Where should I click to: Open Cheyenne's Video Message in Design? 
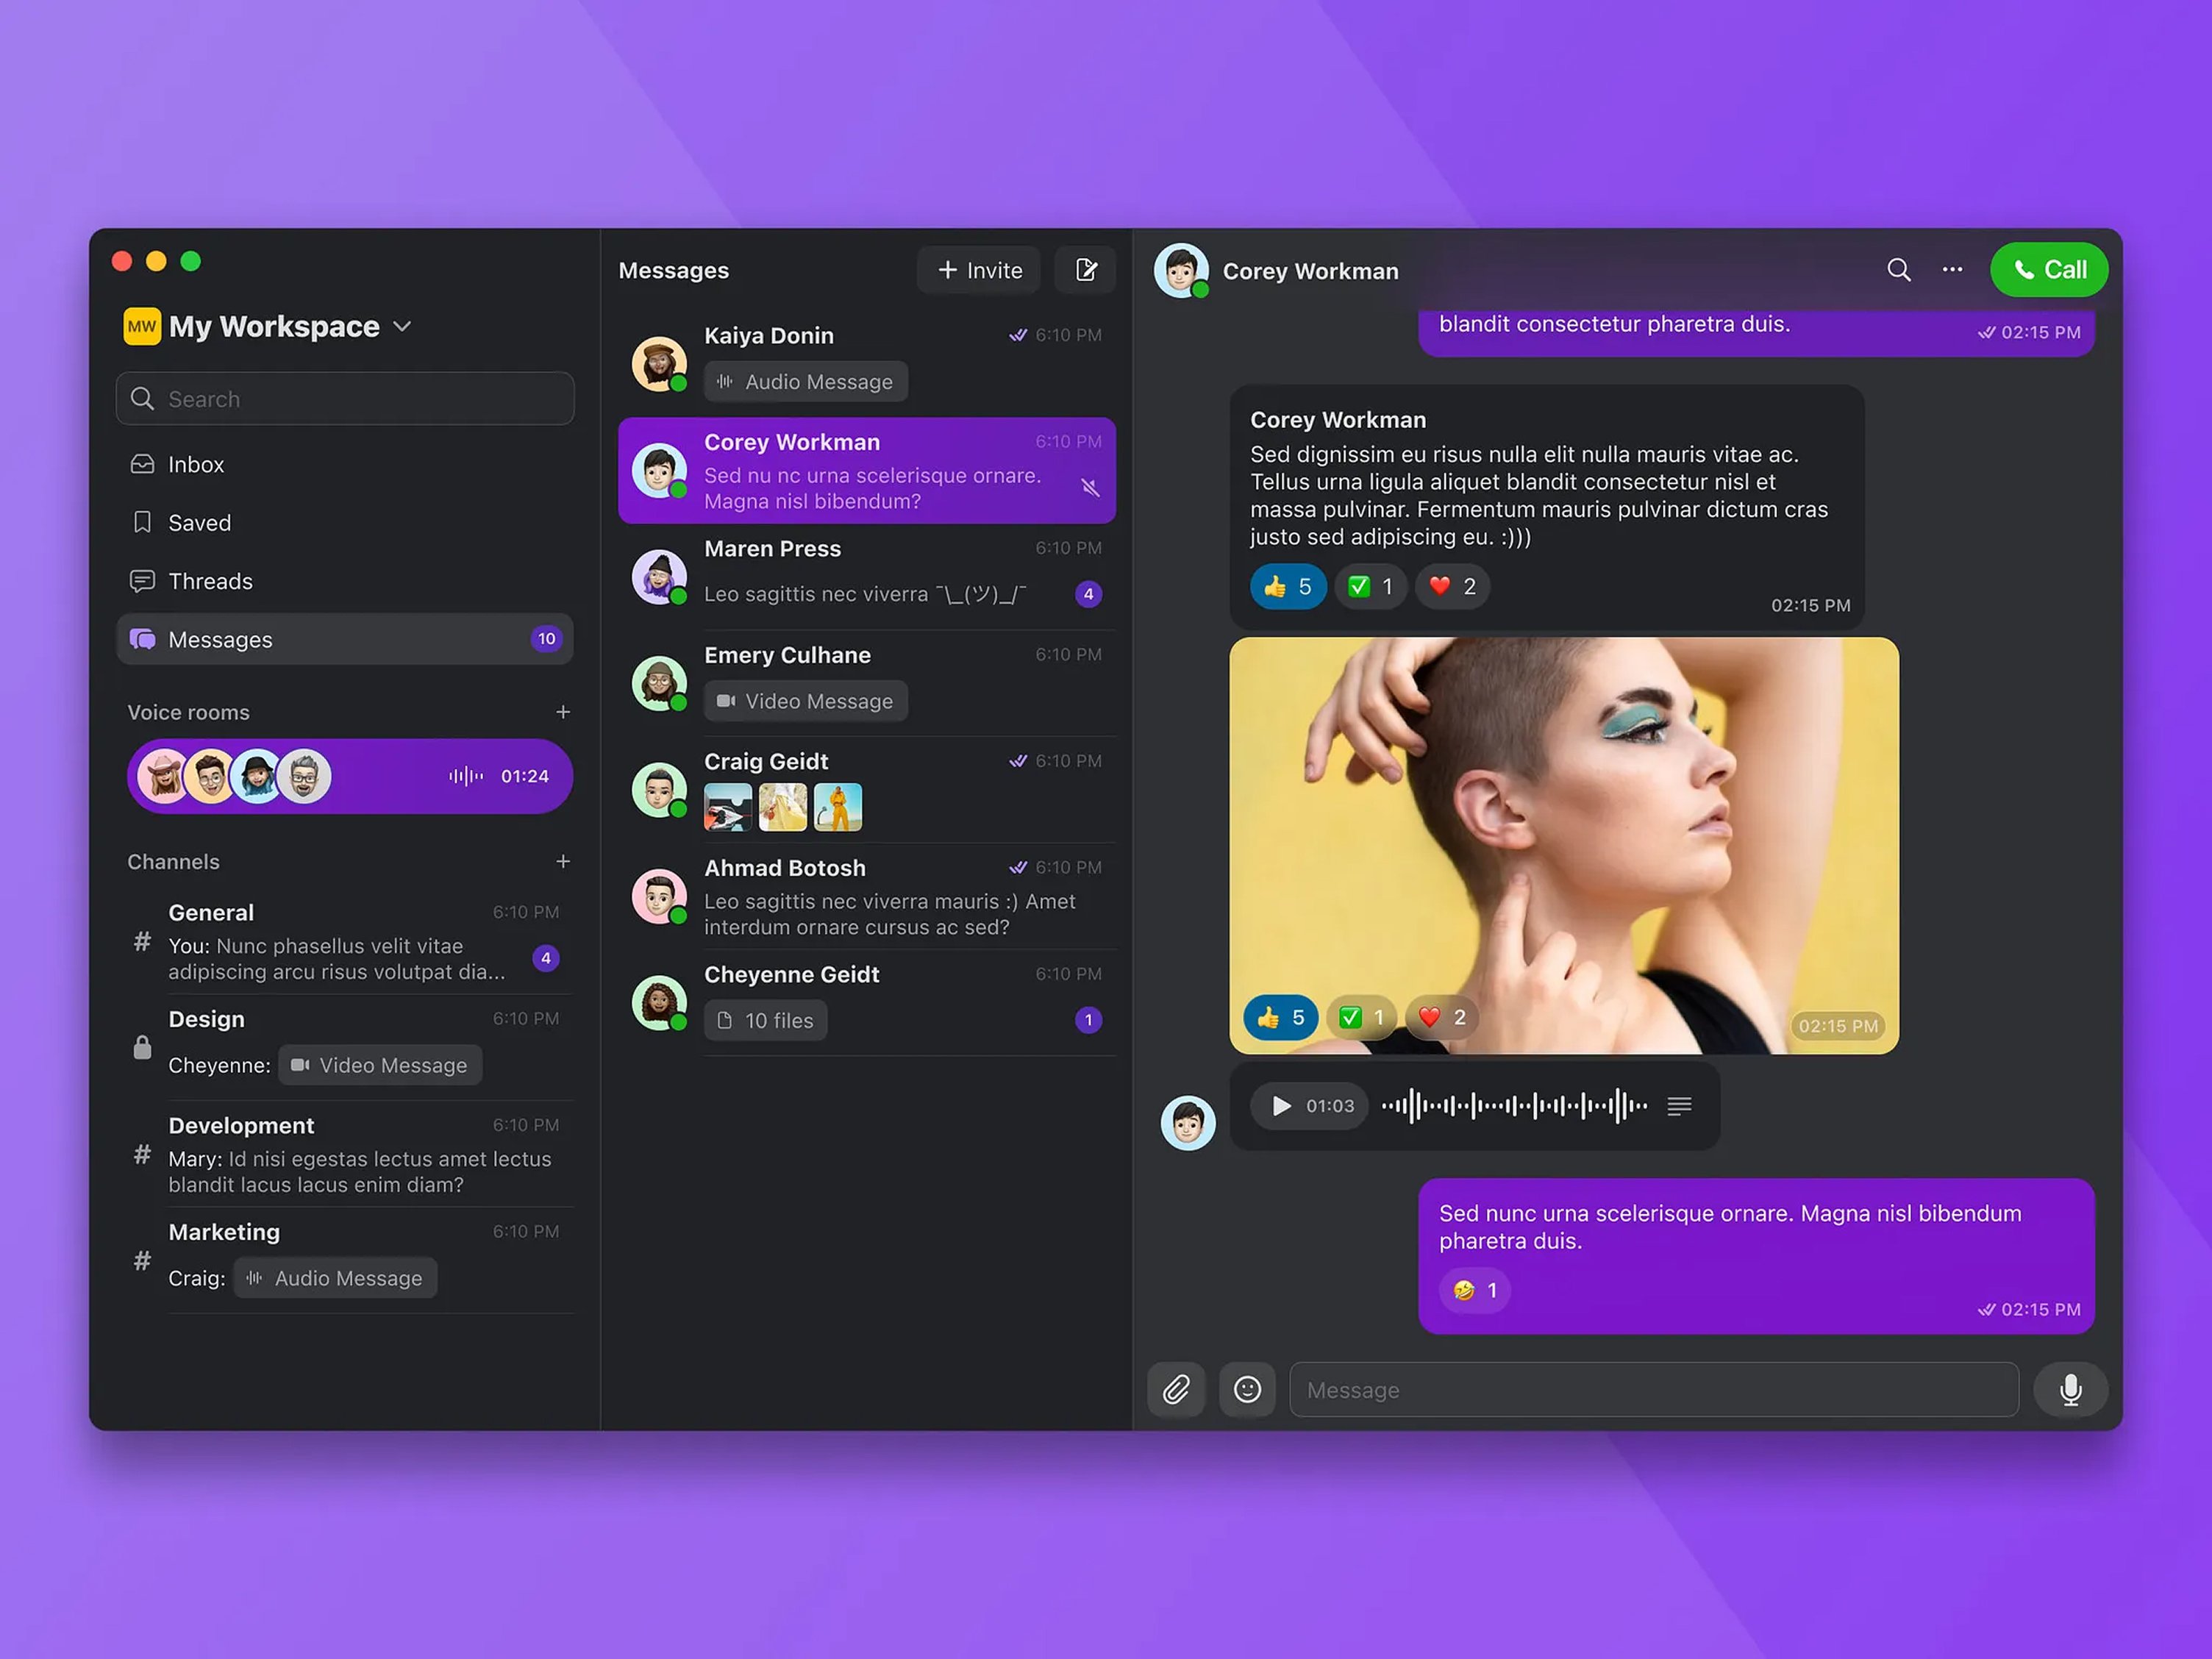[x=380, y=1065]
